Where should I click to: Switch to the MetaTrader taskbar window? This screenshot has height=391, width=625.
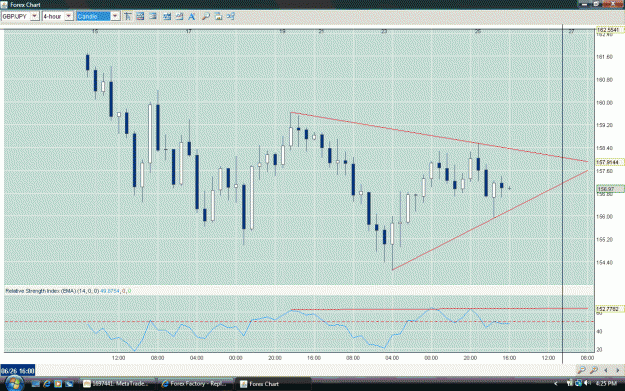pos(117,384)
